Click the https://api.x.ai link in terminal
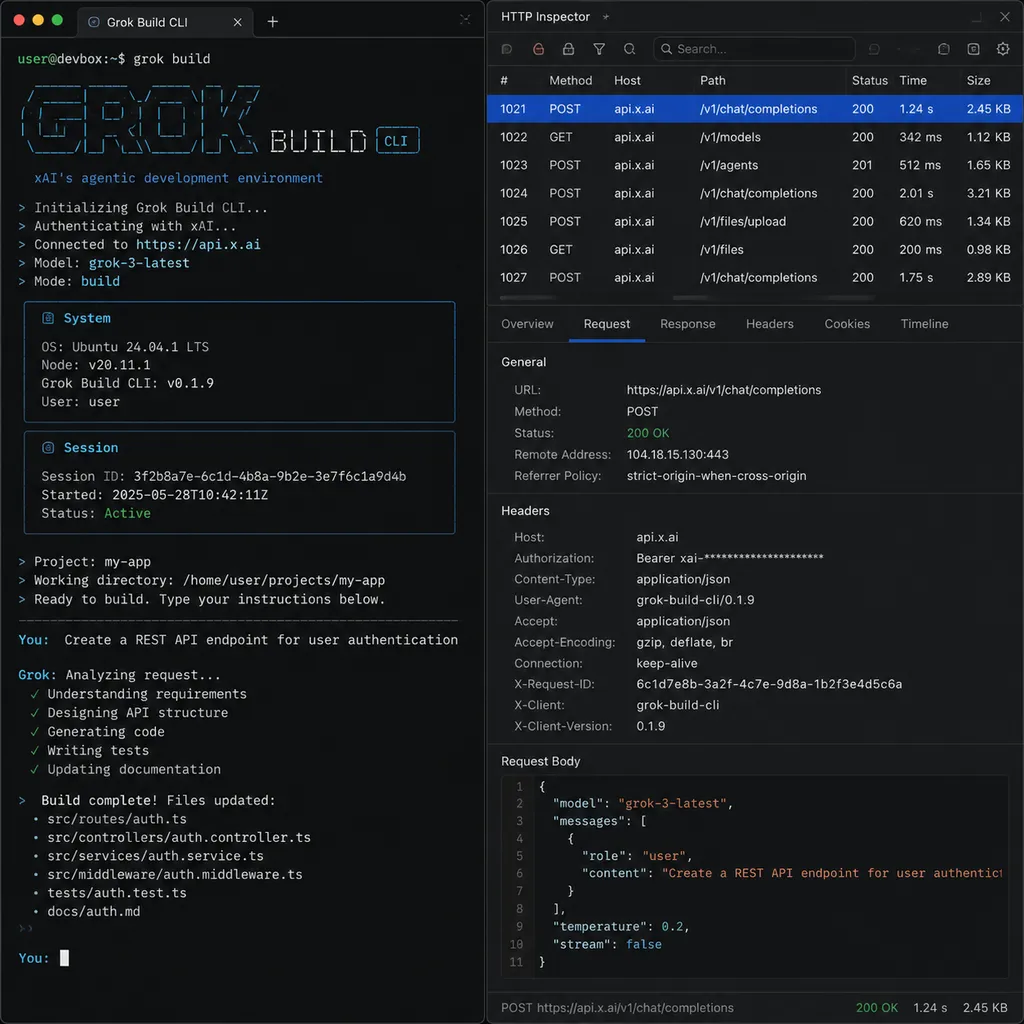1024x1024 pixels. (198, 244)
